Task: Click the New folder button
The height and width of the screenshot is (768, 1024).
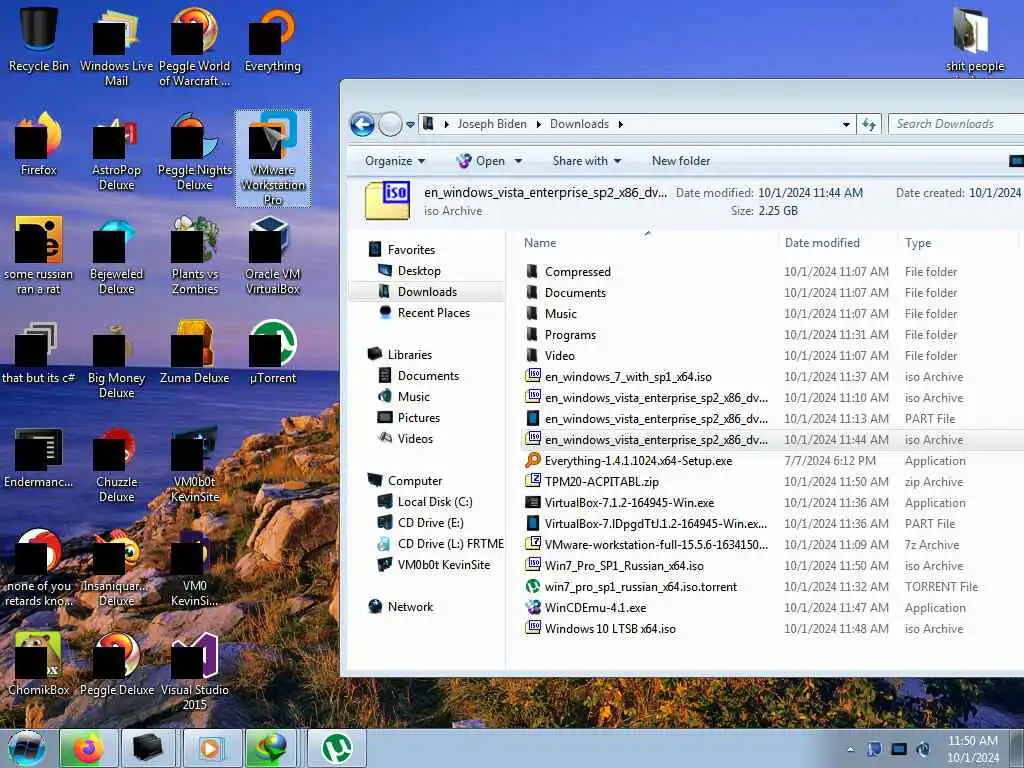Action: [x=680, y=161]
